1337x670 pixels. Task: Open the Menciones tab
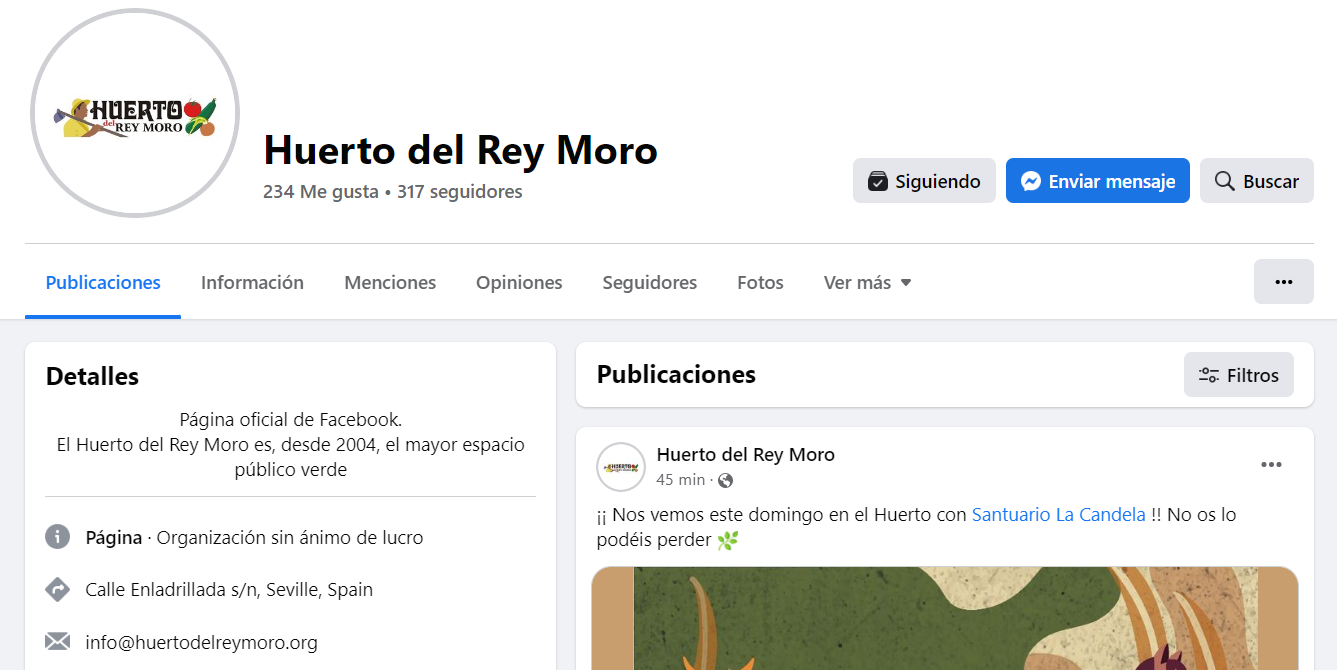point(390,283)
